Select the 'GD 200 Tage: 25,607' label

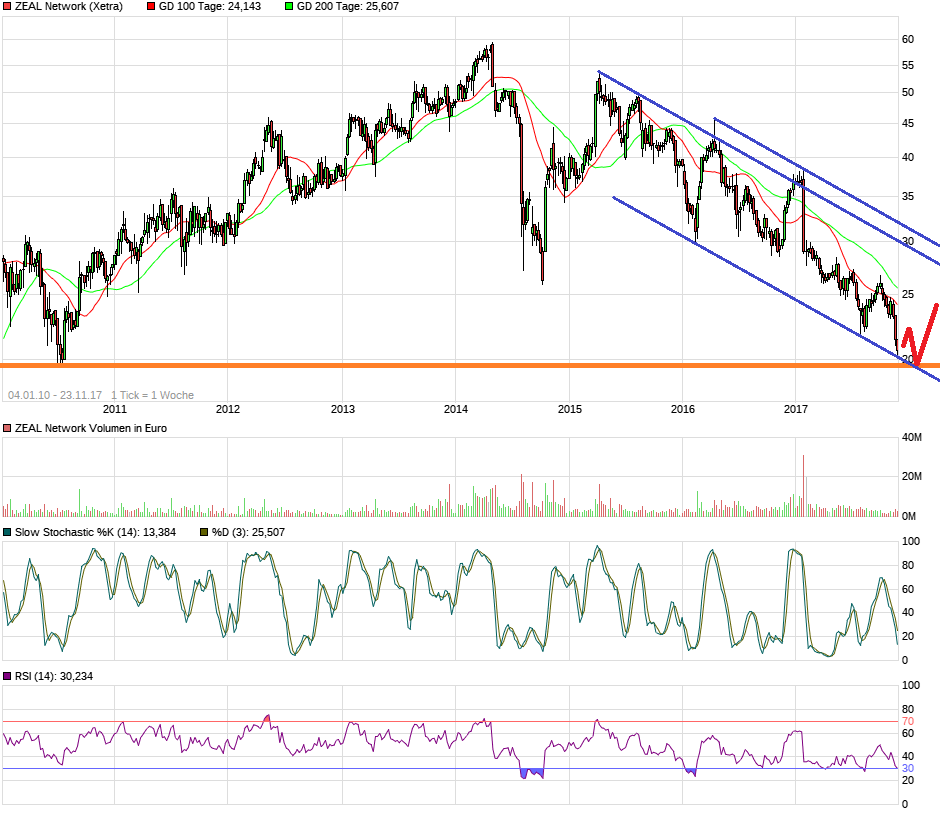pos(348,7)
